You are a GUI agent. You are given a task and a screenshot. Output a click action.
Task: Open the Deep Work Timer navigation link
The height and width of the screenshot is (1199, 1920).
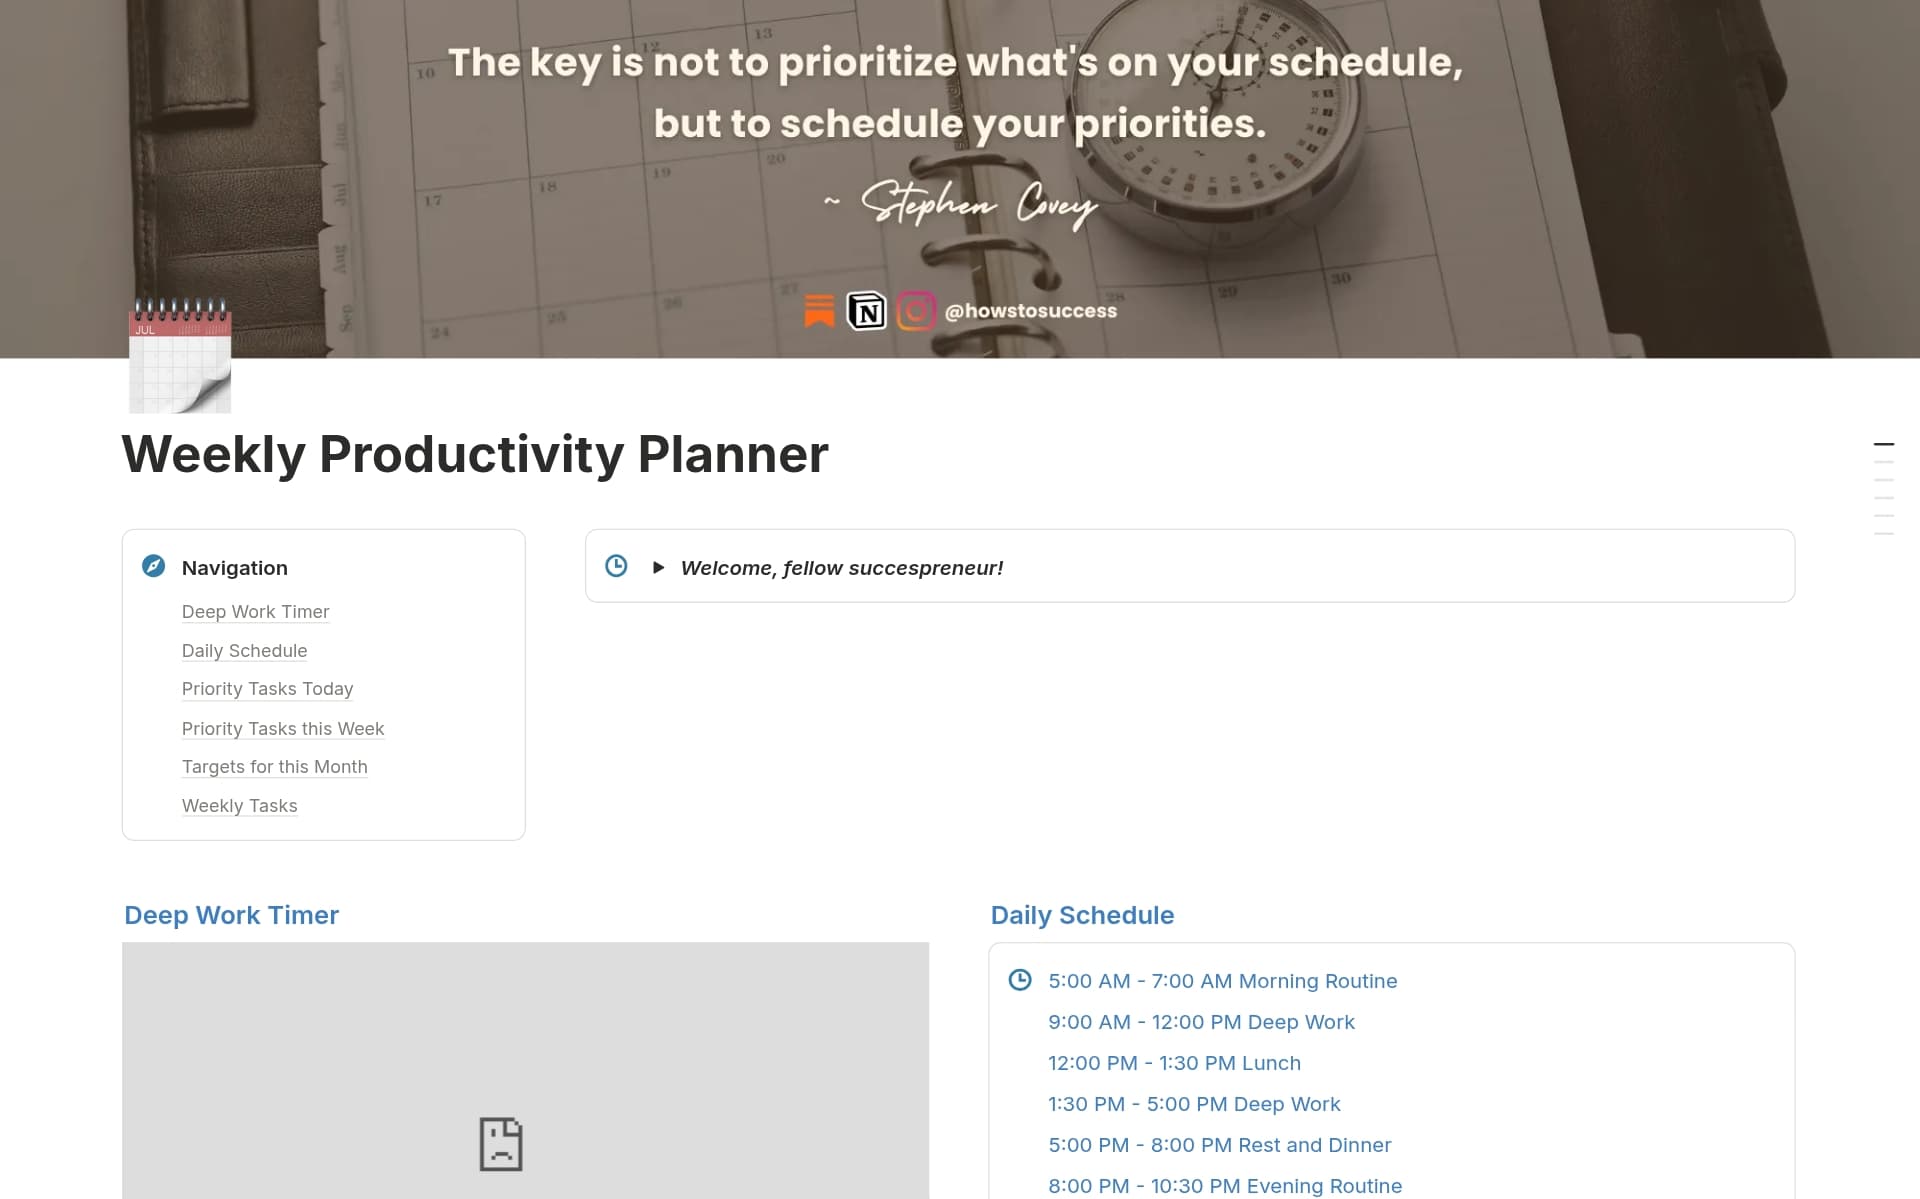256,612
